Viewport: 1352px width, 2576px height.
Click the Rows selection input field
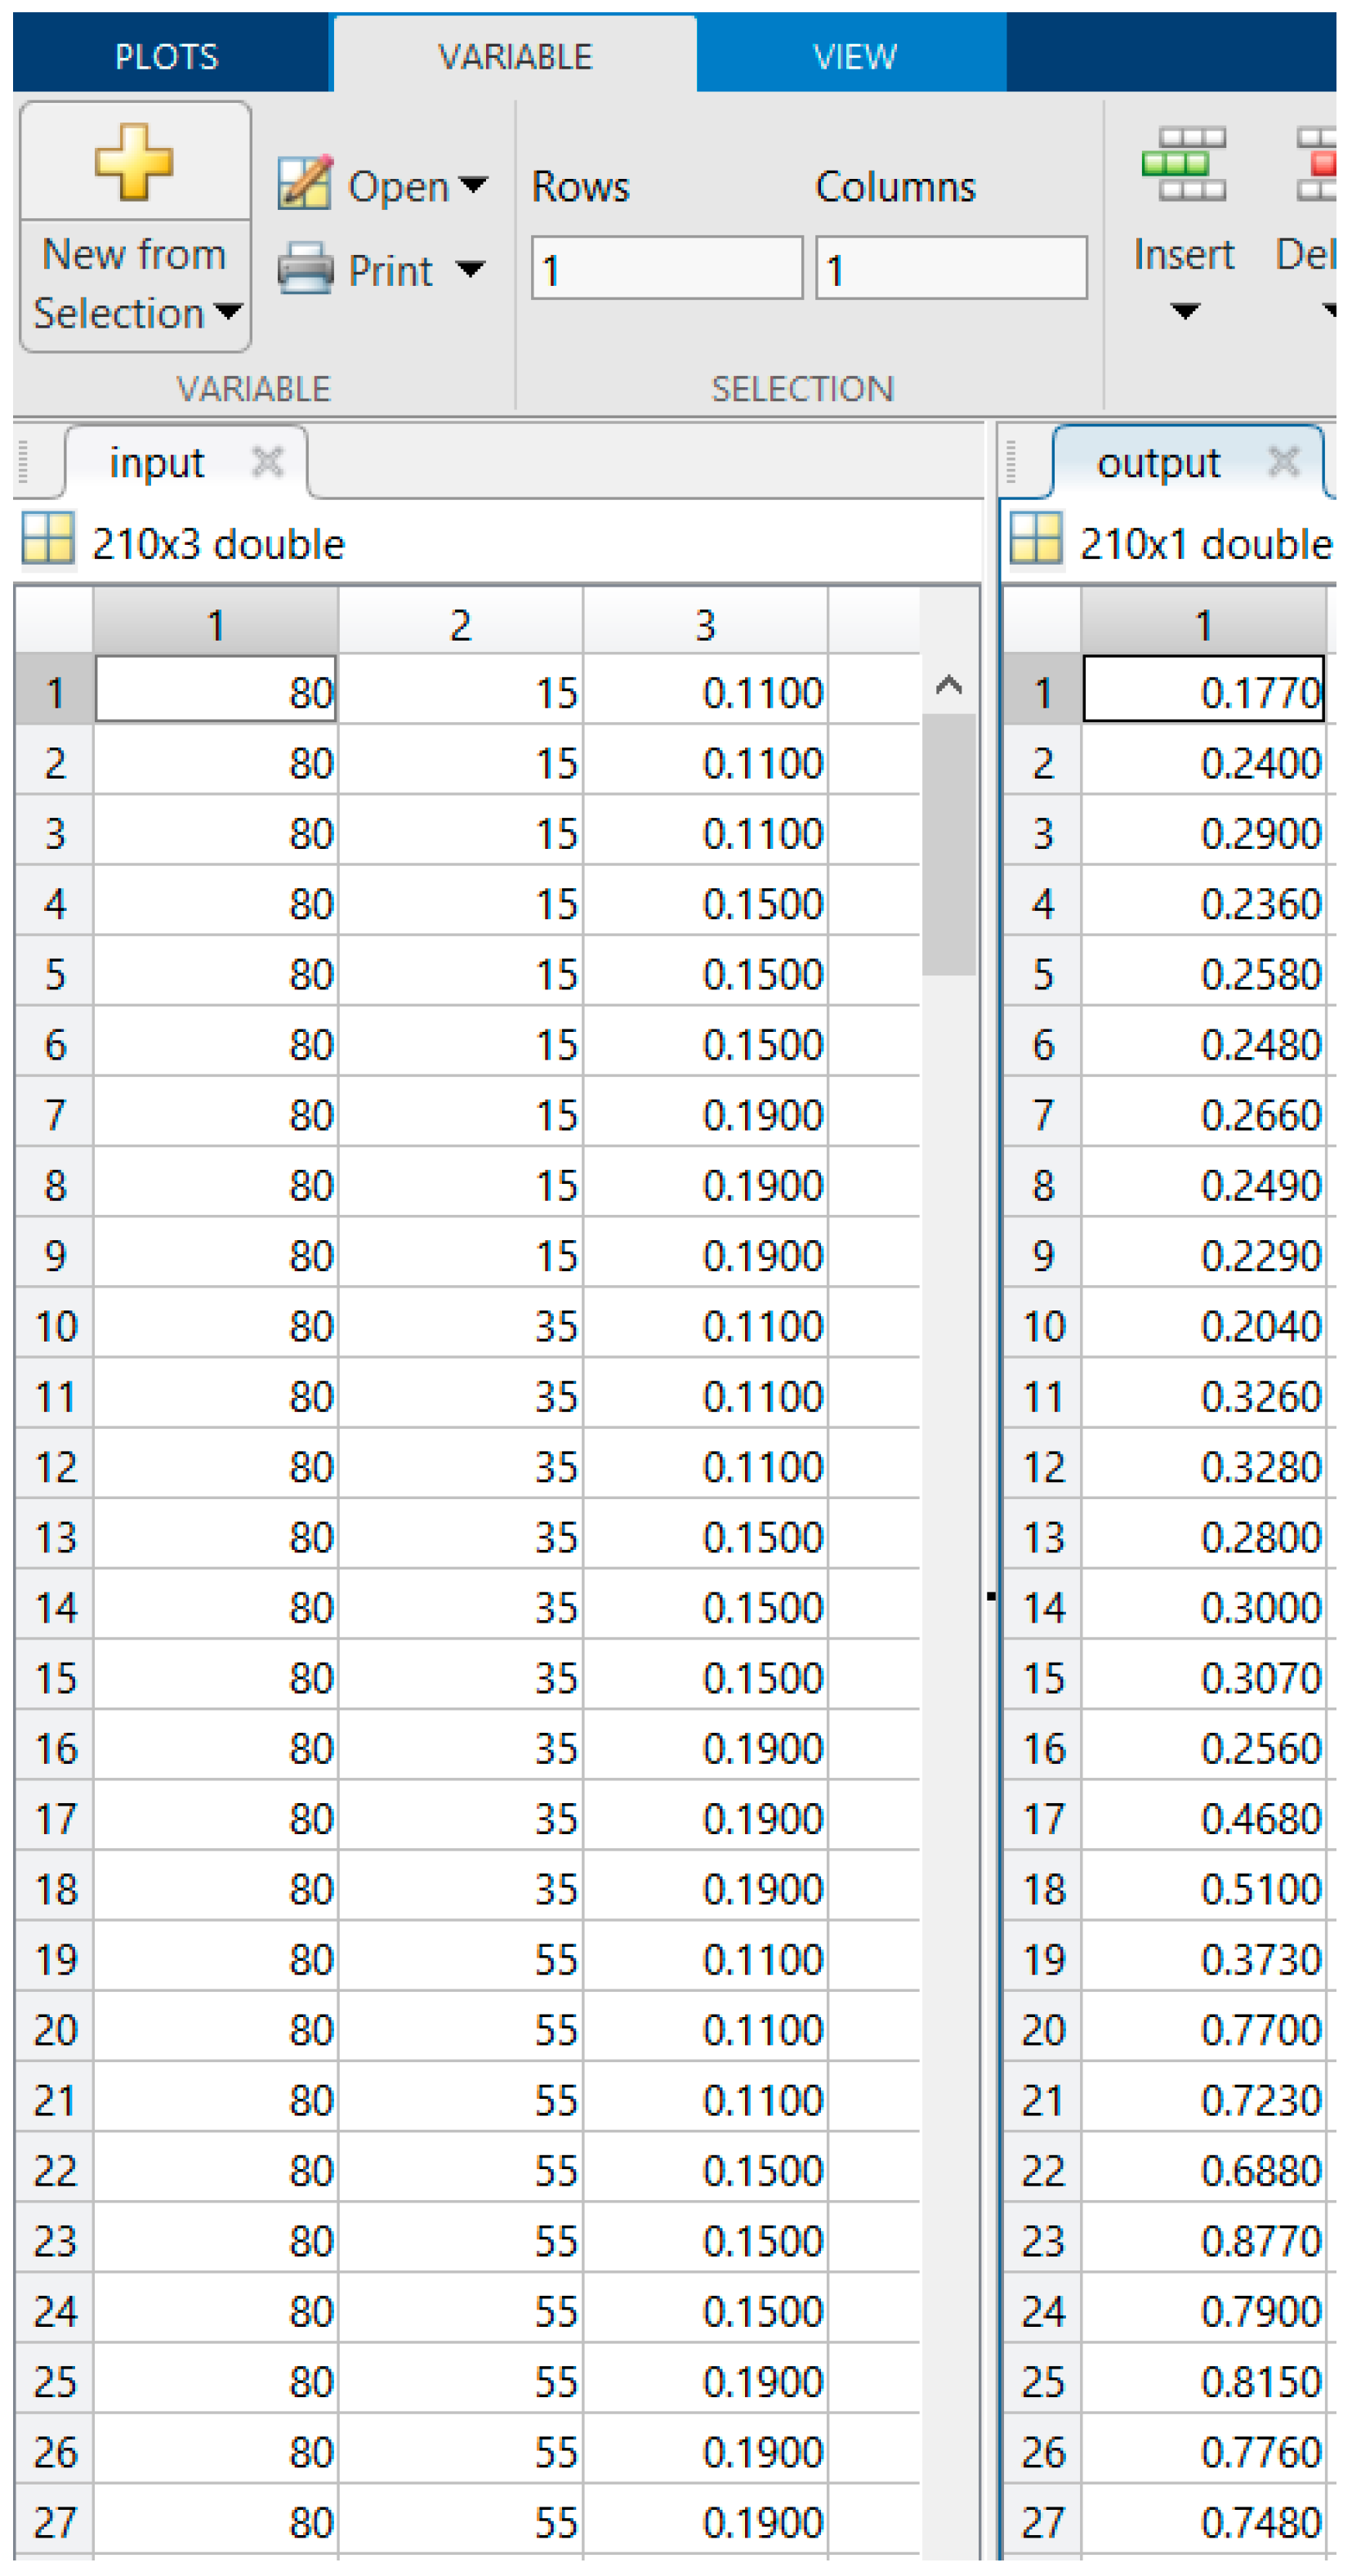click(667, 268)
